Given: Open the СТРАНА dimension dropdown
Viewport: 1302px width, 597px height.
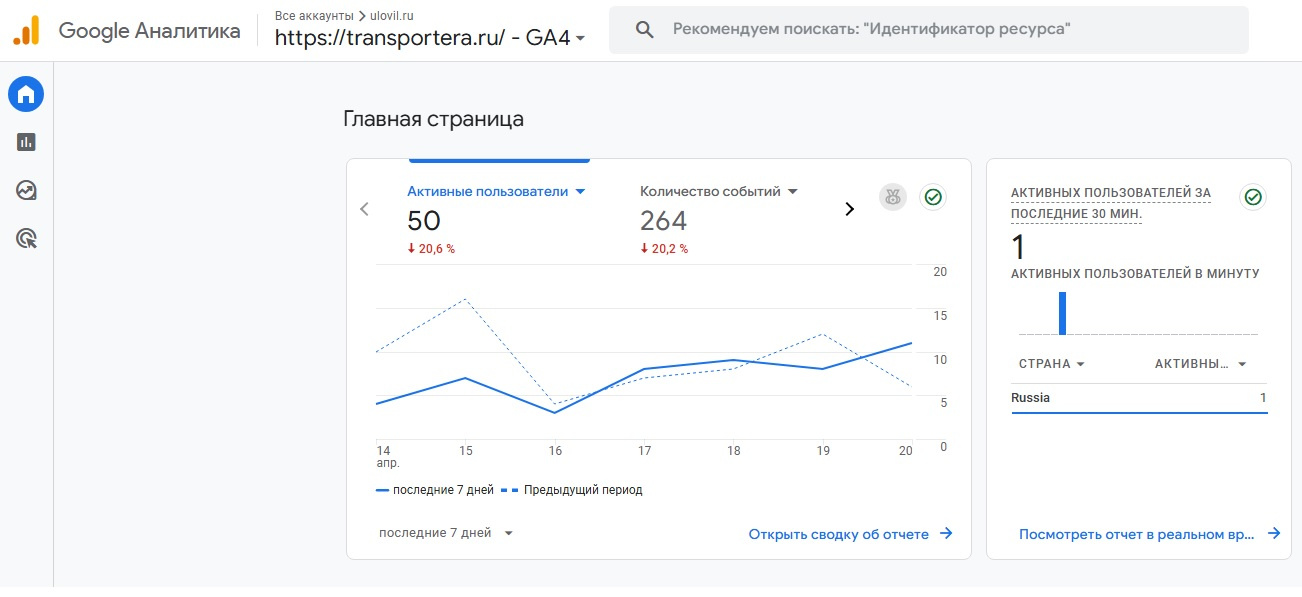Looking at the screenshot, I should click(x=1051, y=364).
